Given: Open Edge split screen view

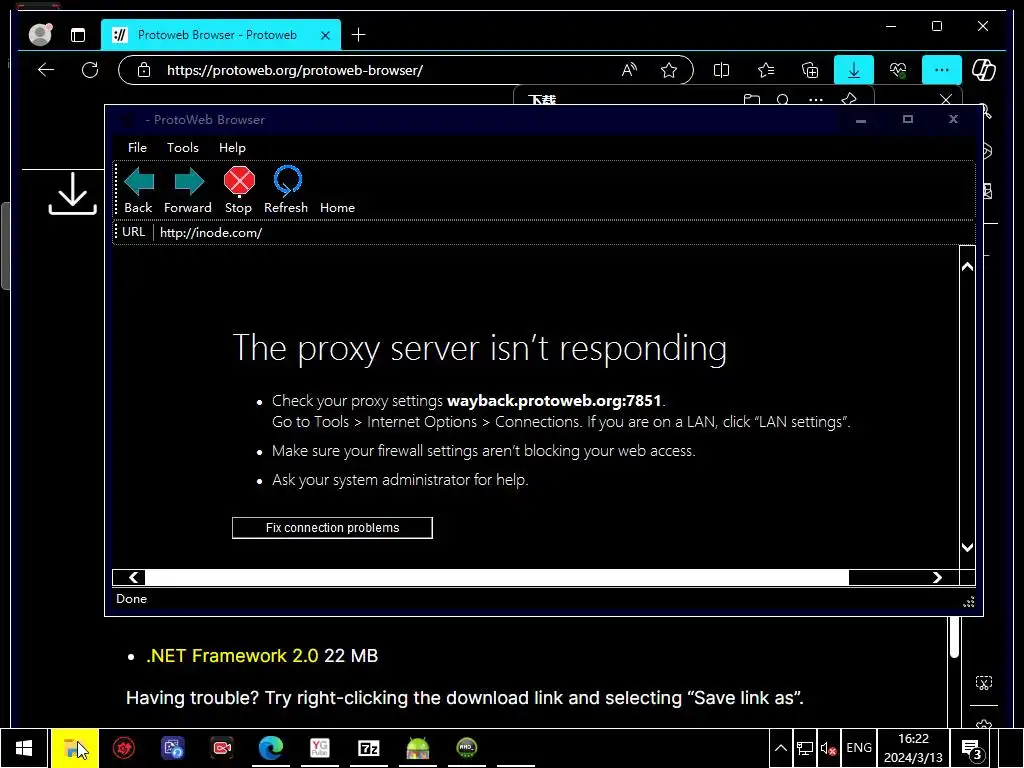Looking at the screenshot, I should (722, 70).
